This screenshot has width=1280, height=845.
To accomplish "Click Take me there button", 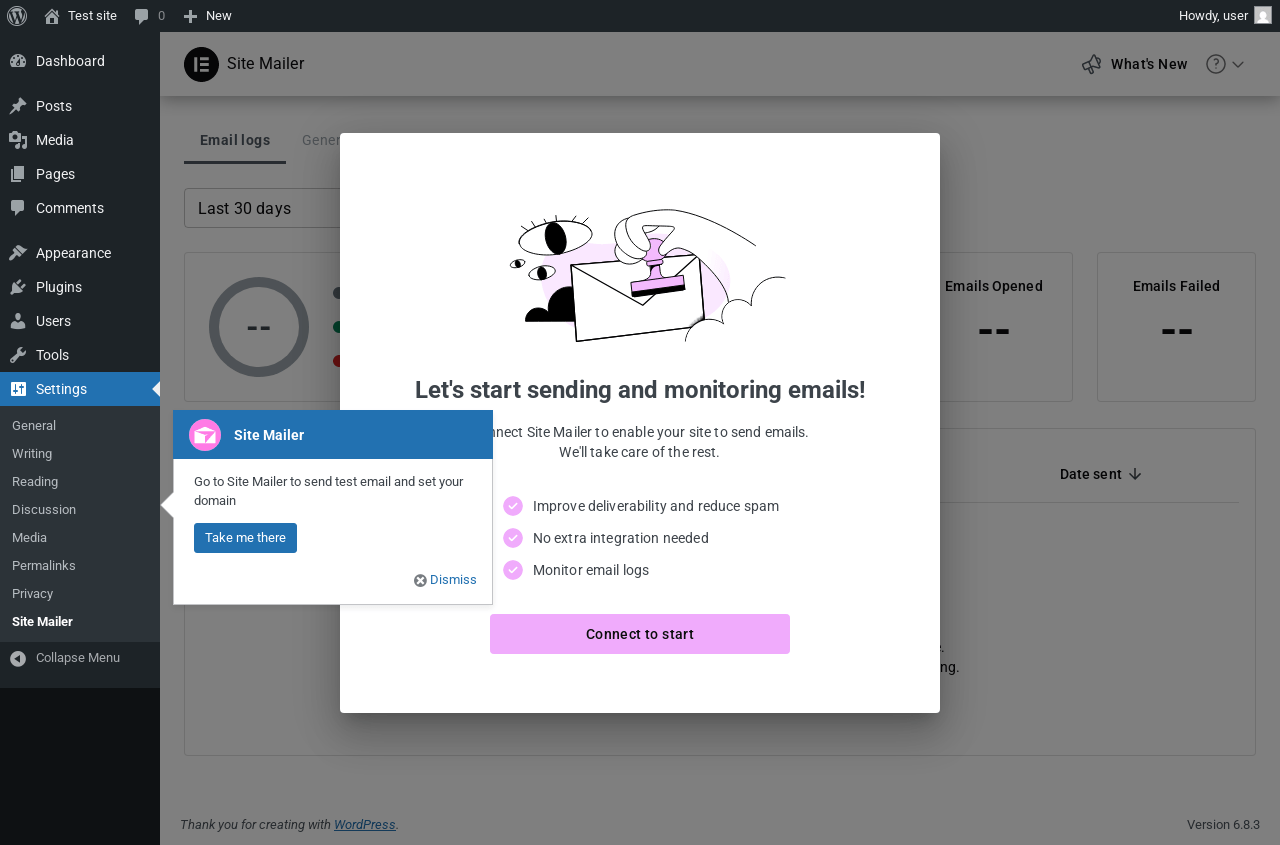I will [245, 538].
